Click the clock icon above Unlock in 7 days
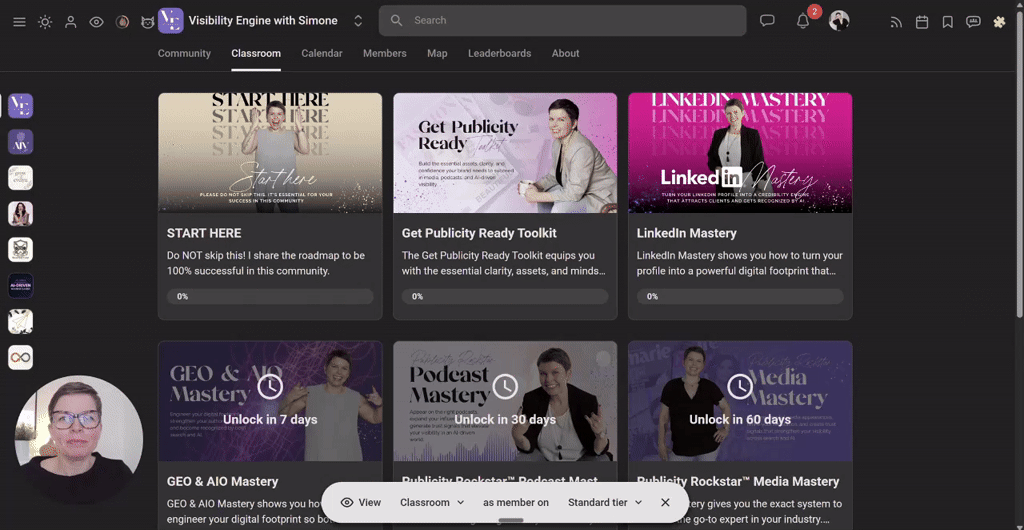 [x=270, y=387]
